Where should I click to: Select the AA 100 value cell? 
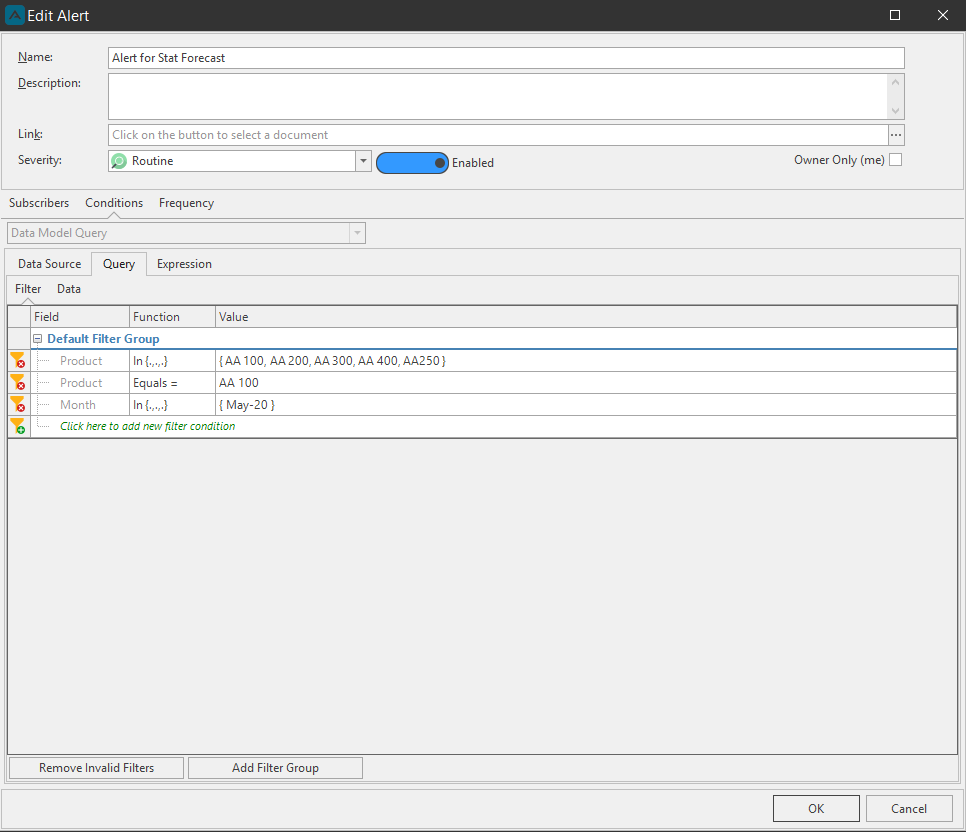(585, 383)
